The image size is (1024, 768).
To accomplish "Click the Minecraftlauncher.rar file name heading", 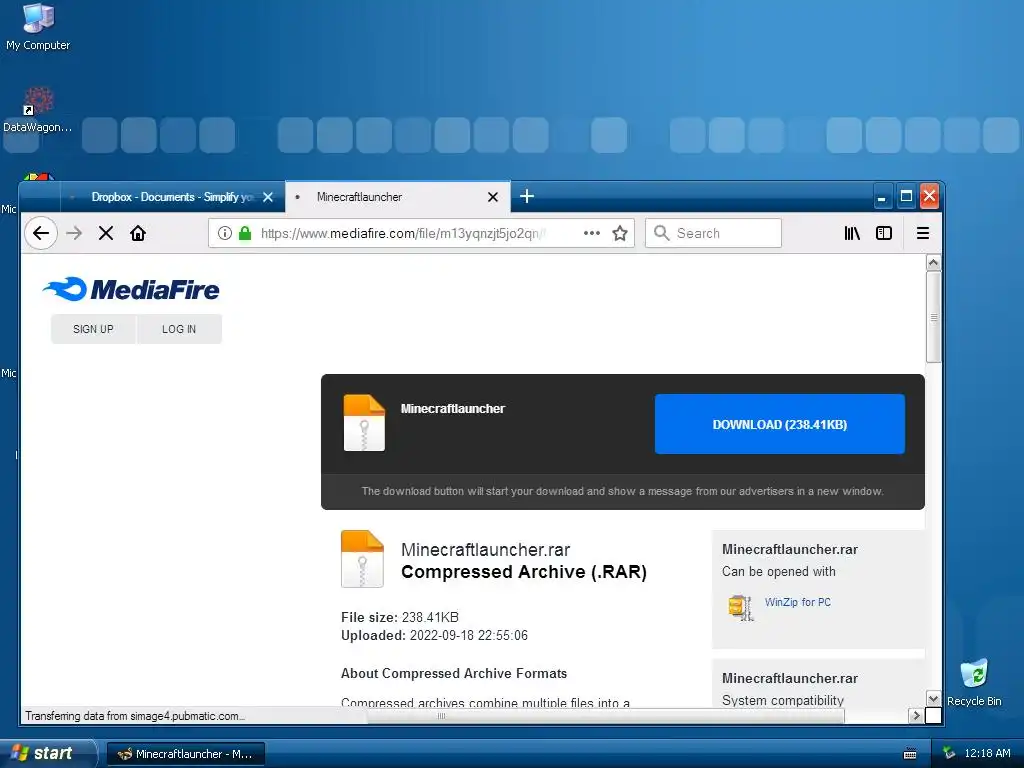I will click(x=485, y=549).
